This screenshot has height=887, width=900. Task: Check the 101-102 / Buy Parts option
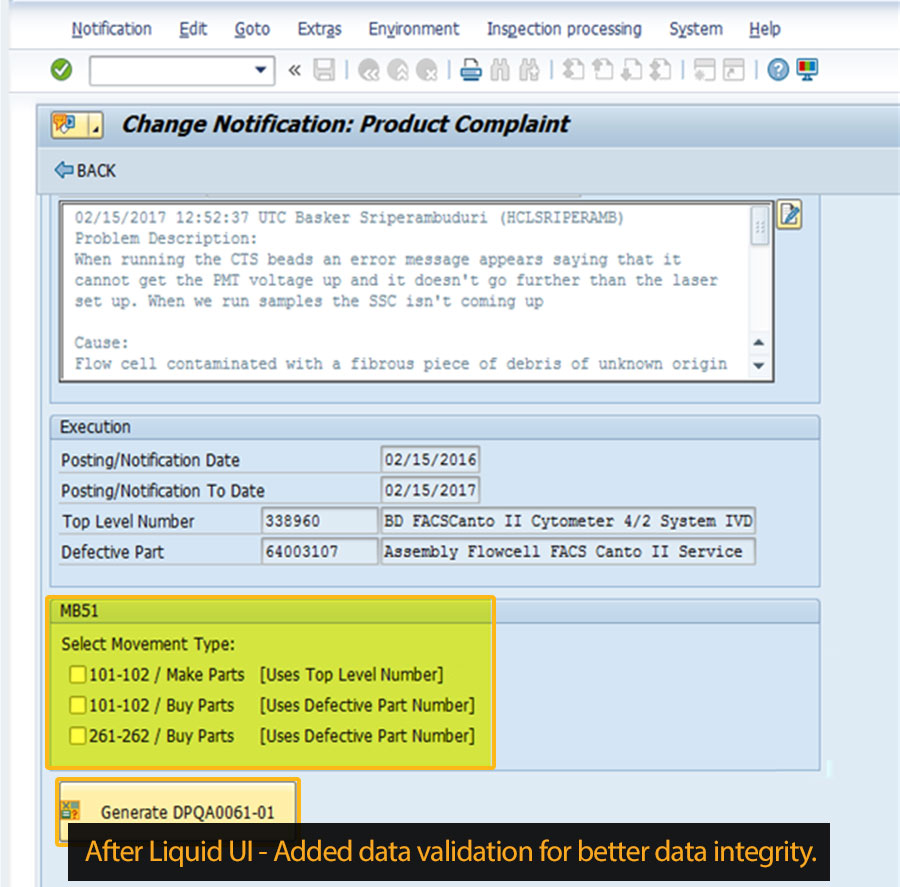pyautogui.click(x=78, y=706)
